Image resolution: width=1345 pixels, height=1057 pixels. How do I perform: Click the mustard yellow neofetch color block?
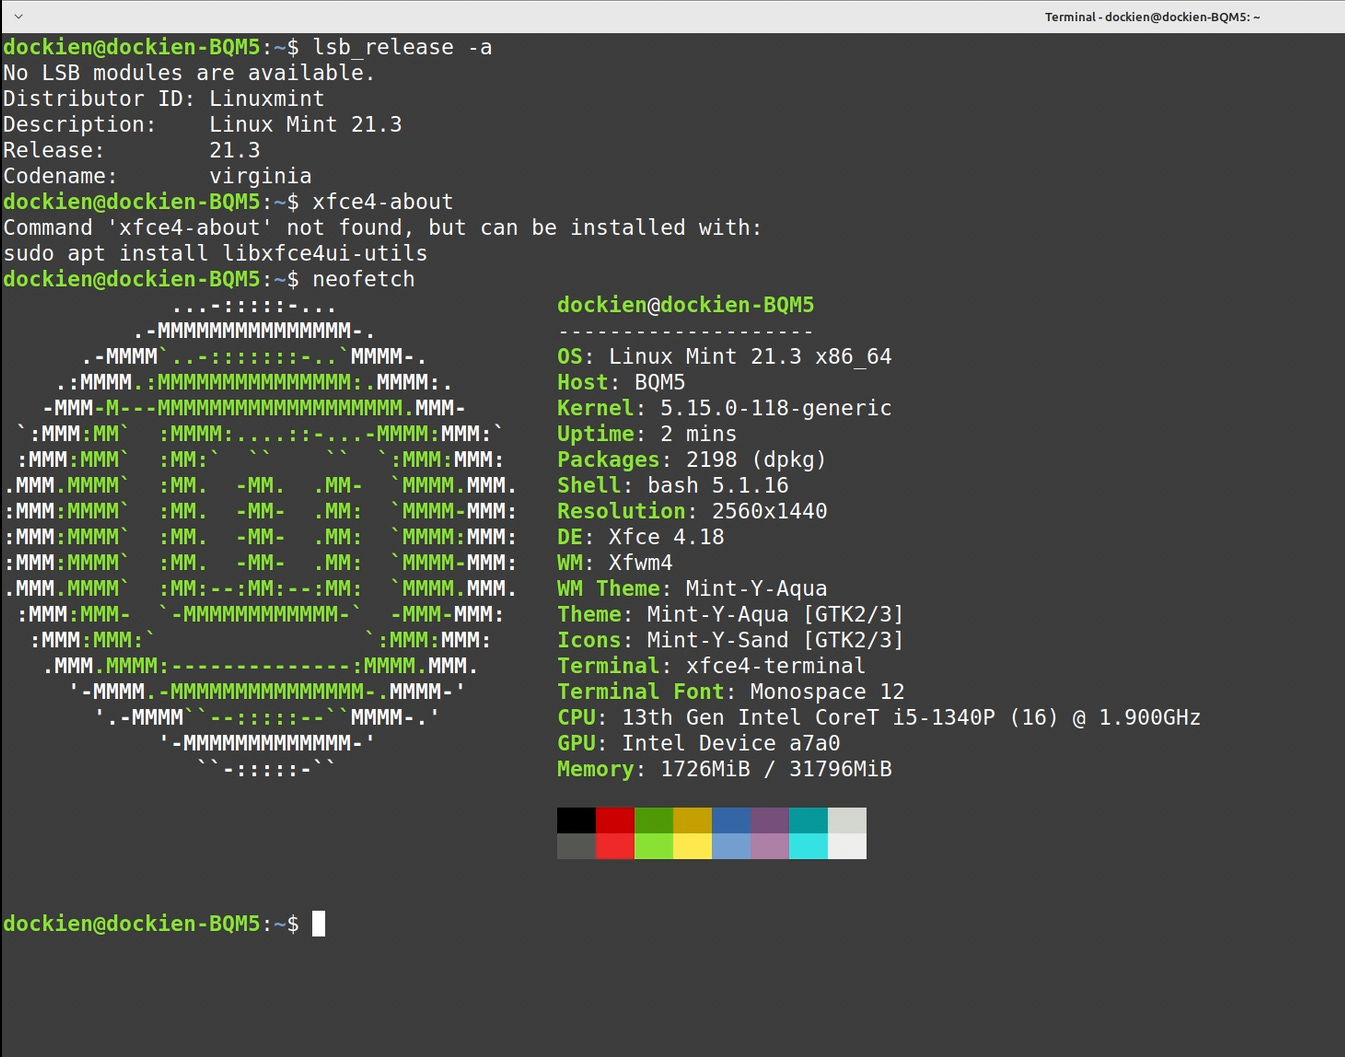tap(692, 821)
